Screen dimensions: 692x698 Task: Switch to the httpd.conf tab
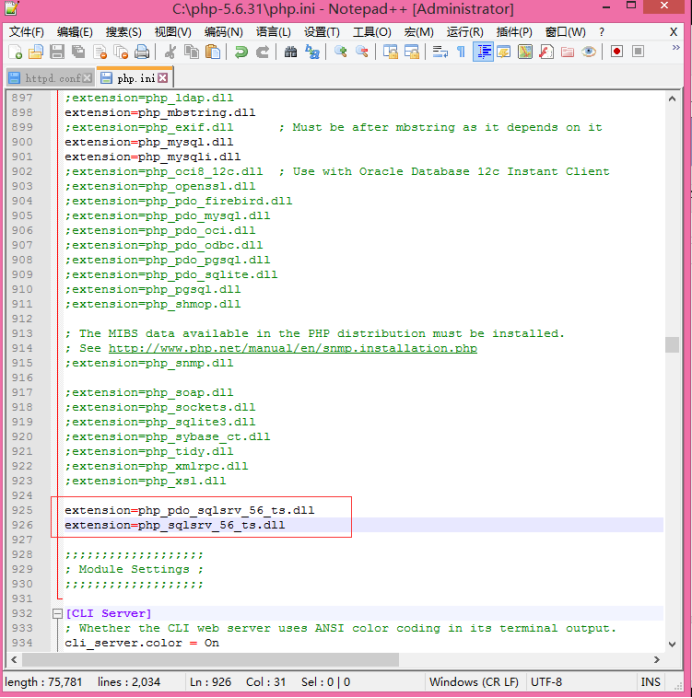click(x=50, y=78)
